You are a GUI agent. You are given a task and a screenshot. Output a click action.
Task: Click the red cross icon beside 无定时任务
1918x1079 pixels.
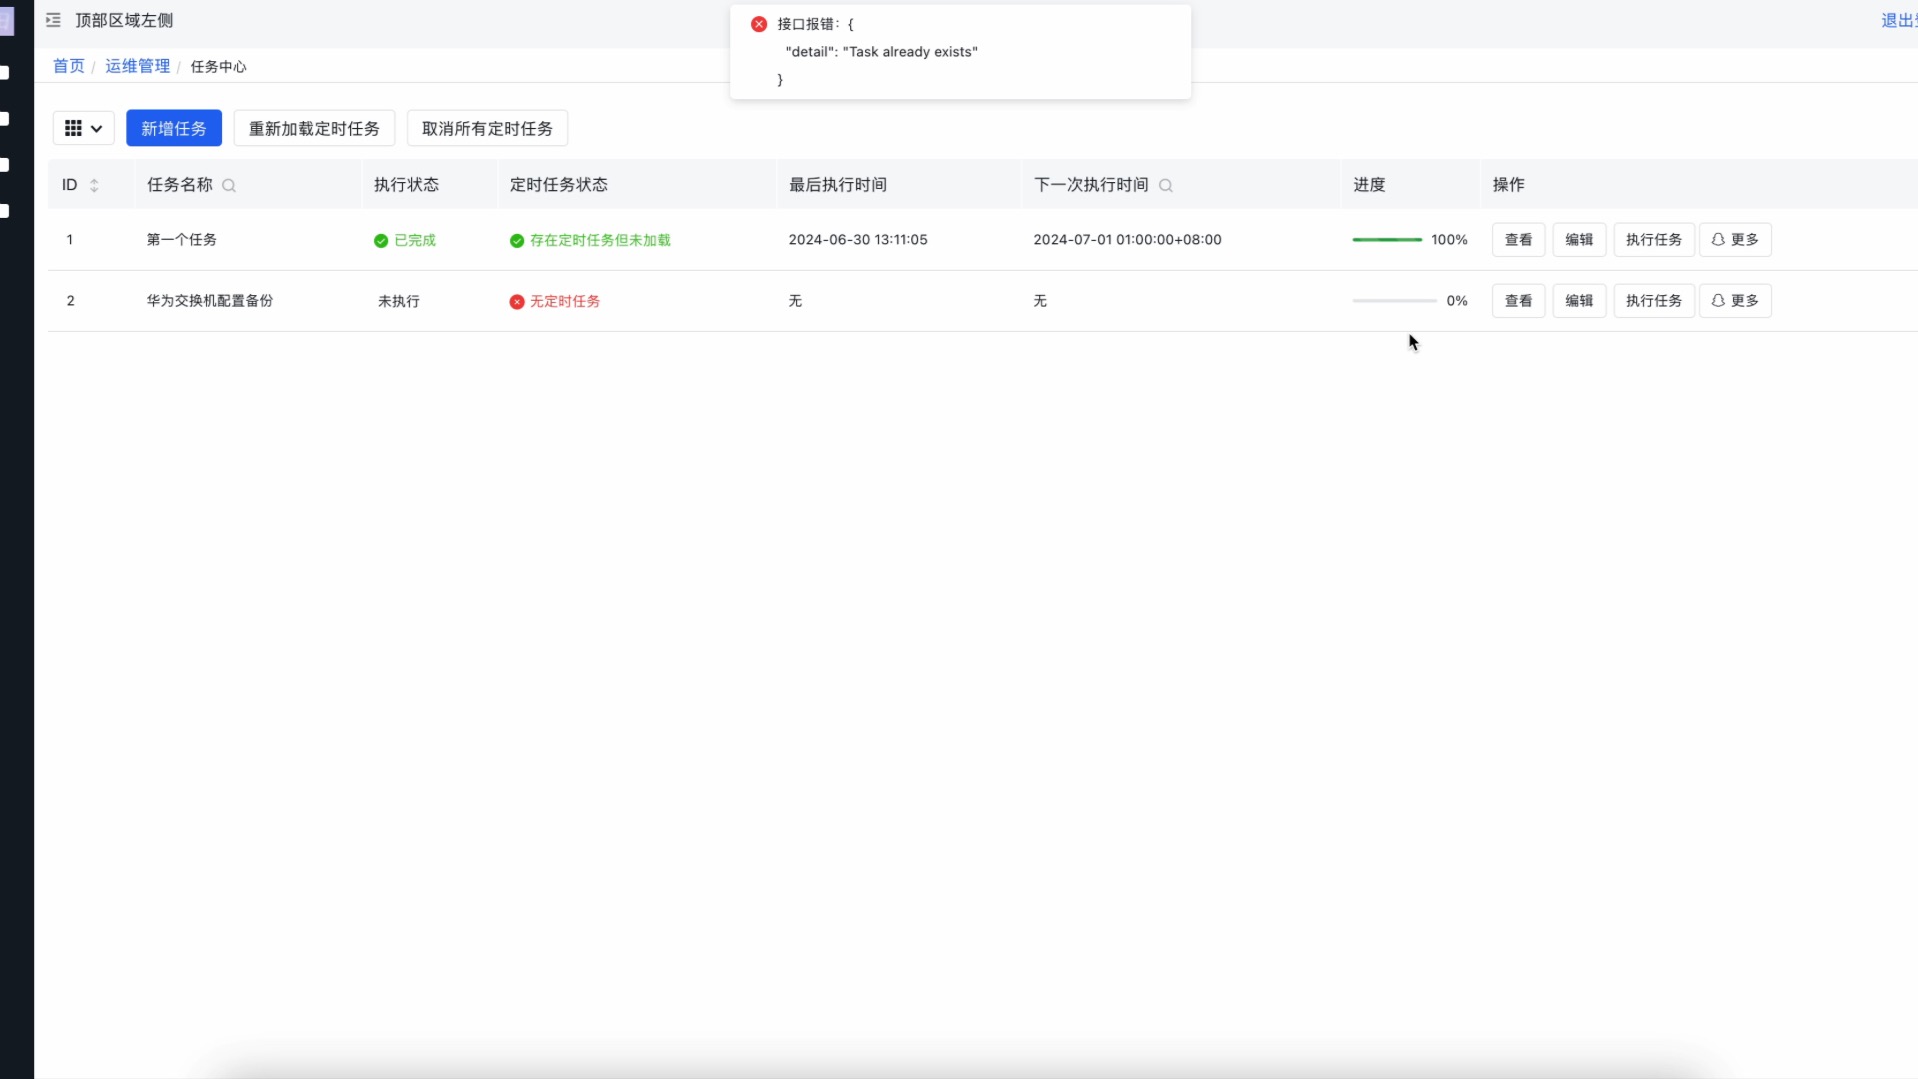[x=517, y=302]
